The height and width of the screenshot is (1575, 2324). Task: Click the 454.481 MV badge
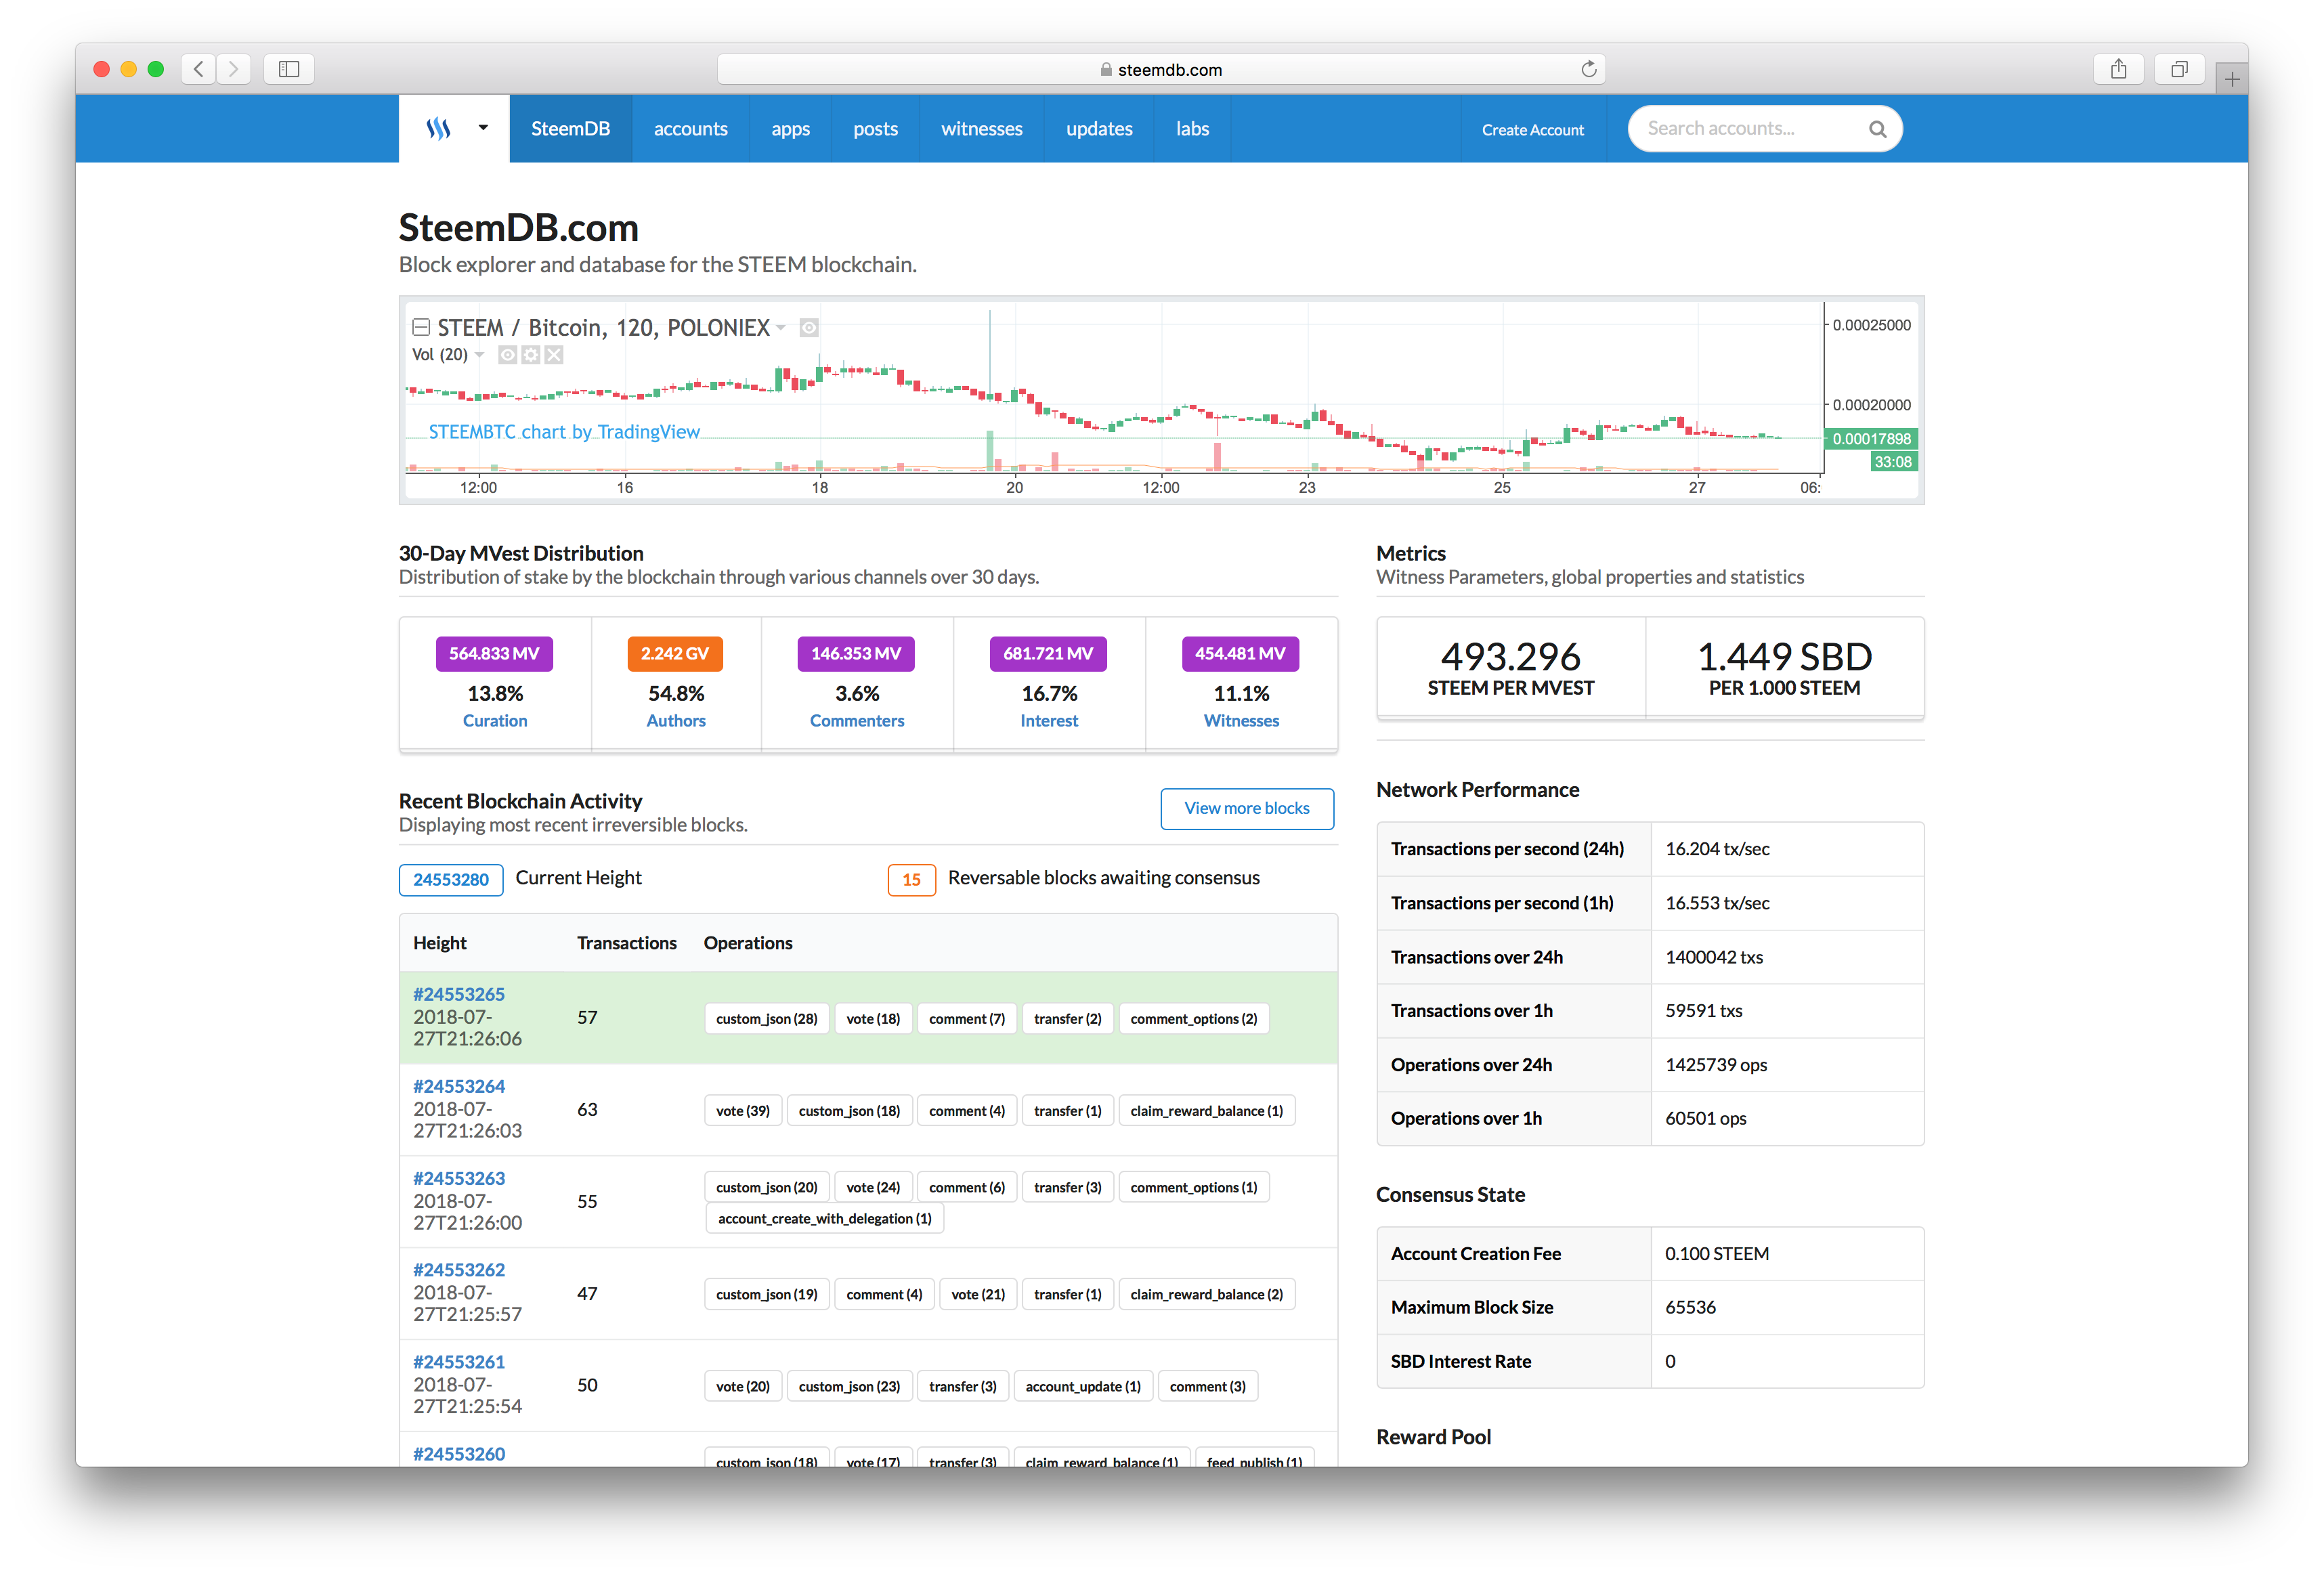pyautogui.click(x=1240, y=653)
